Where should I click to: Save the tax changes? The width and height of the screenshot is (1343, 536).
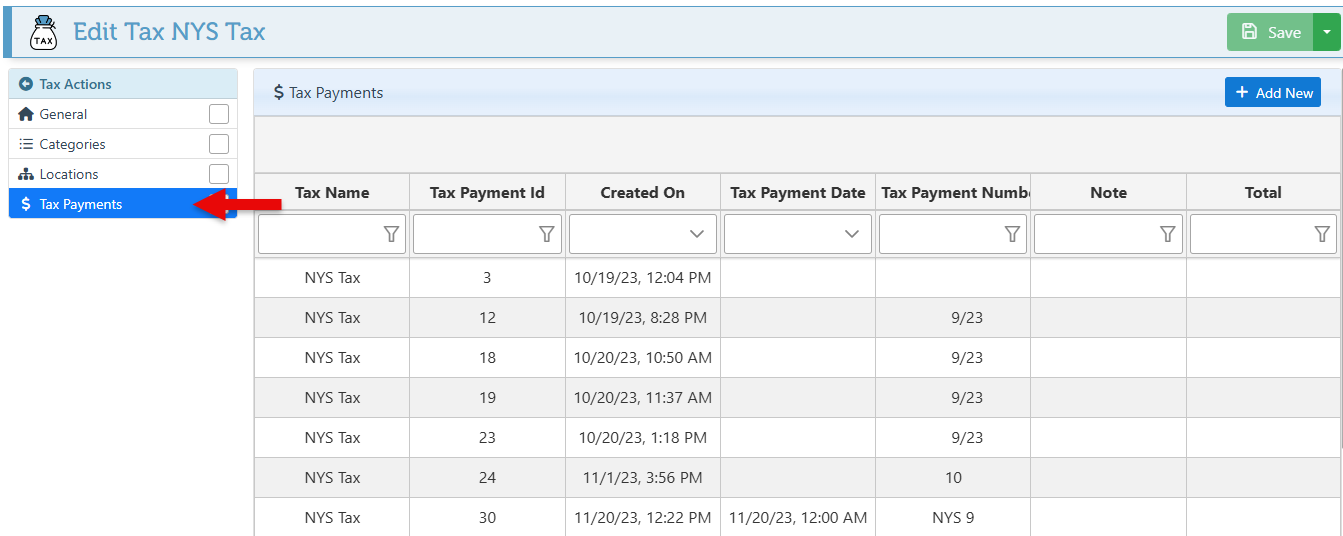(1270, 32)
